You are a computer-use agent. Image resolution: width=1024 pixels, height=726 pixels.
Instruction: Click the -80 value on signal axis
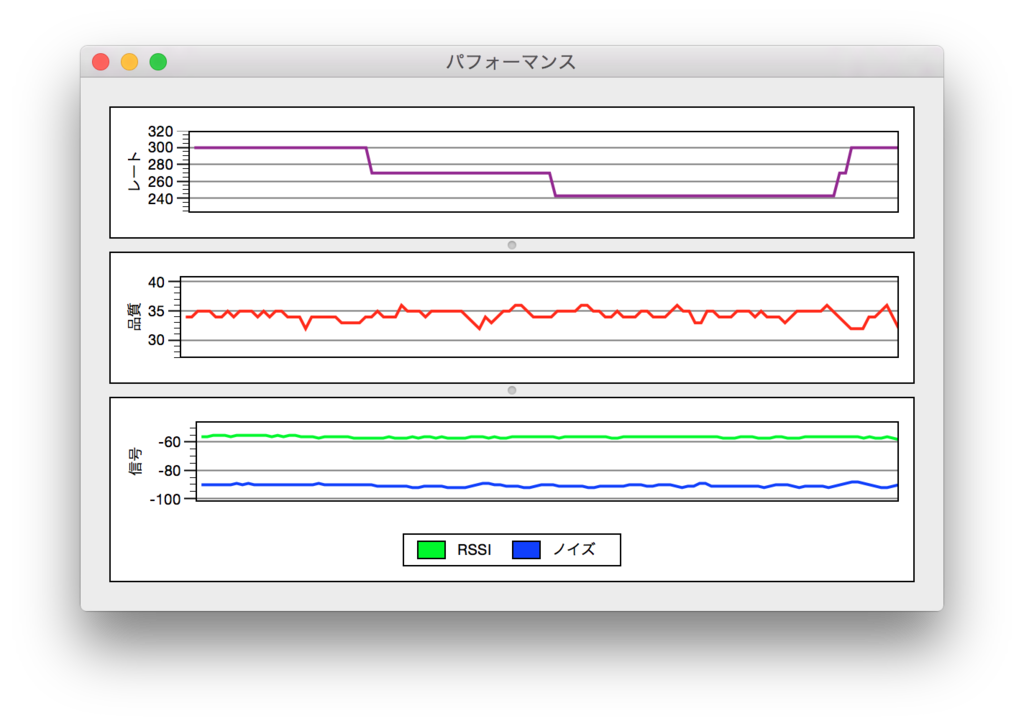click(x=170, y=471)
